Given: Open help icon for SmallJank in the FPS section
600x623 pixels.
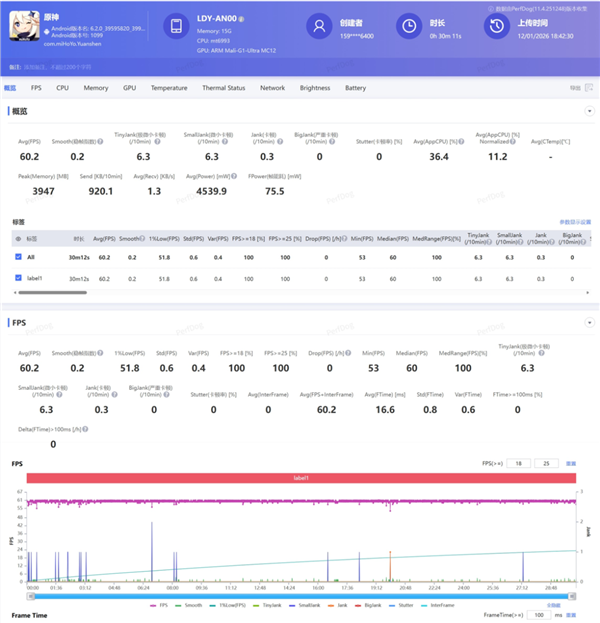Looking at the screenshot, I should 59,395.
